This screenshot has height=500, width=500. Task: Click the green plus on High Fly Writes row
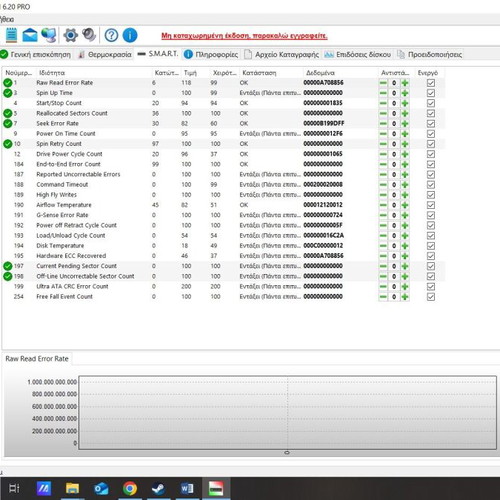click(405, 195)
